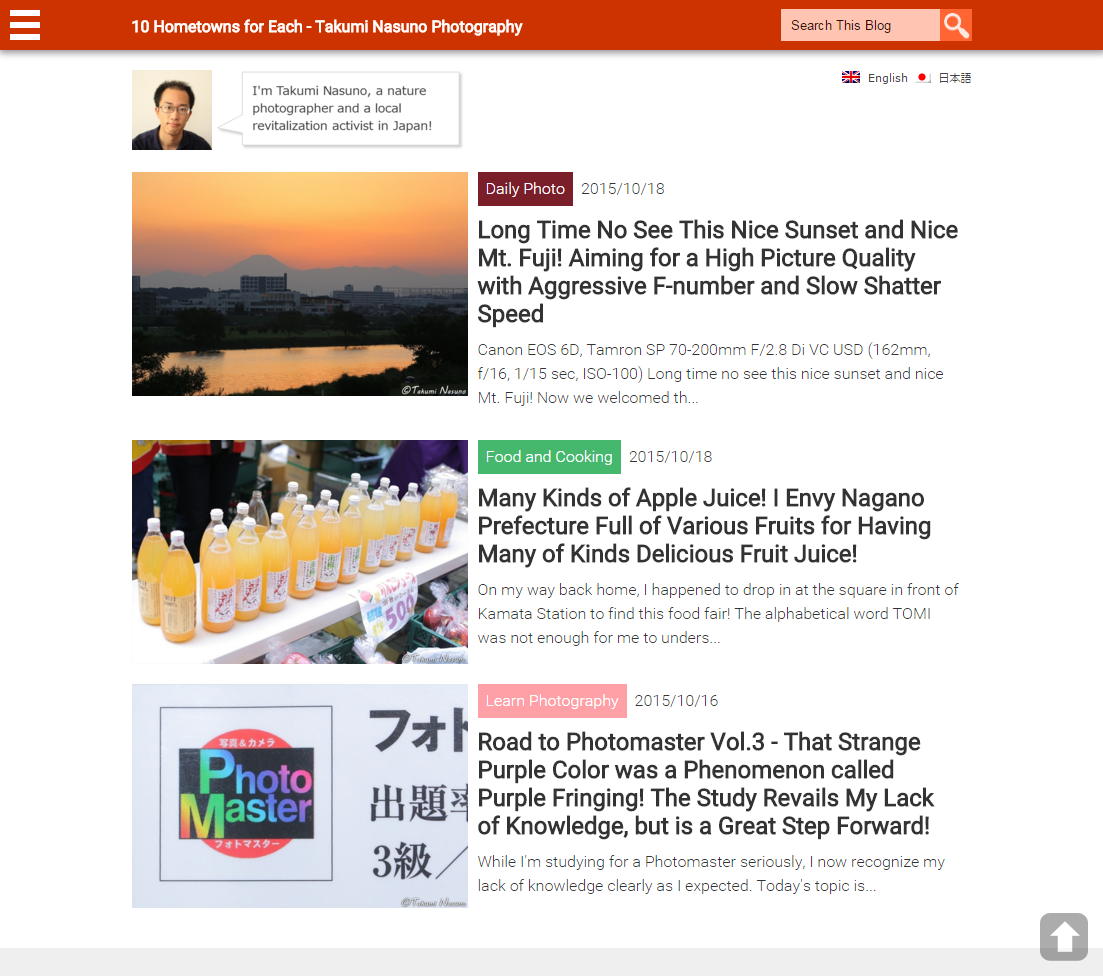Screen dimensions: 1103x976
Task: Open the Many Kinds of Apple Juice article
Action: pos(704,526)
